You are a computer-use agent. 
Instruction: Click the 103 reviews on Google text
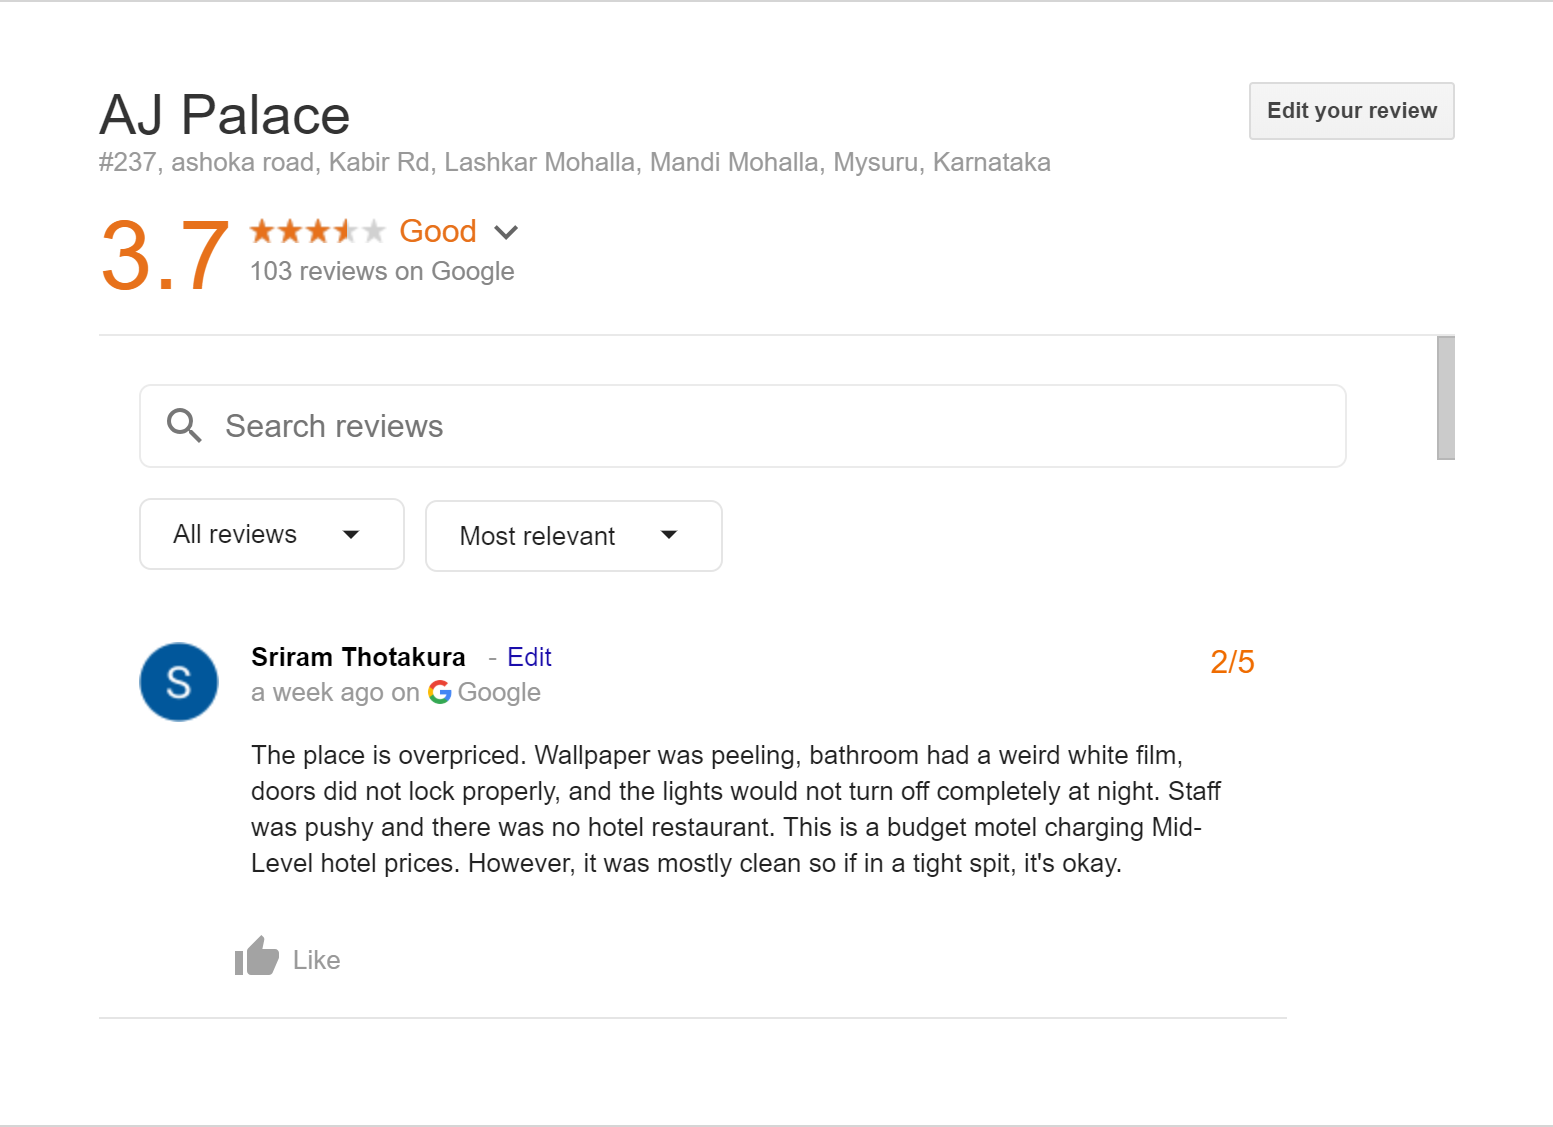[x=382, y=271]
